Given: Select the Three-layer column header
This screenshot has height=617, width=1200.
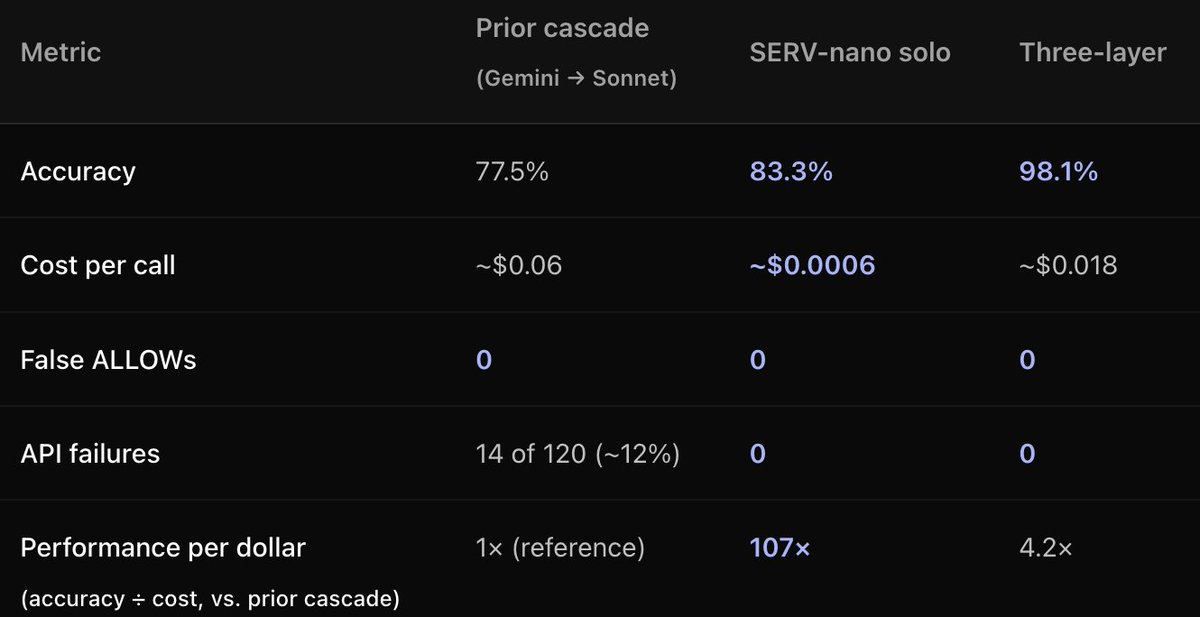Looking at the screenshot, I should pos(1093,52).
